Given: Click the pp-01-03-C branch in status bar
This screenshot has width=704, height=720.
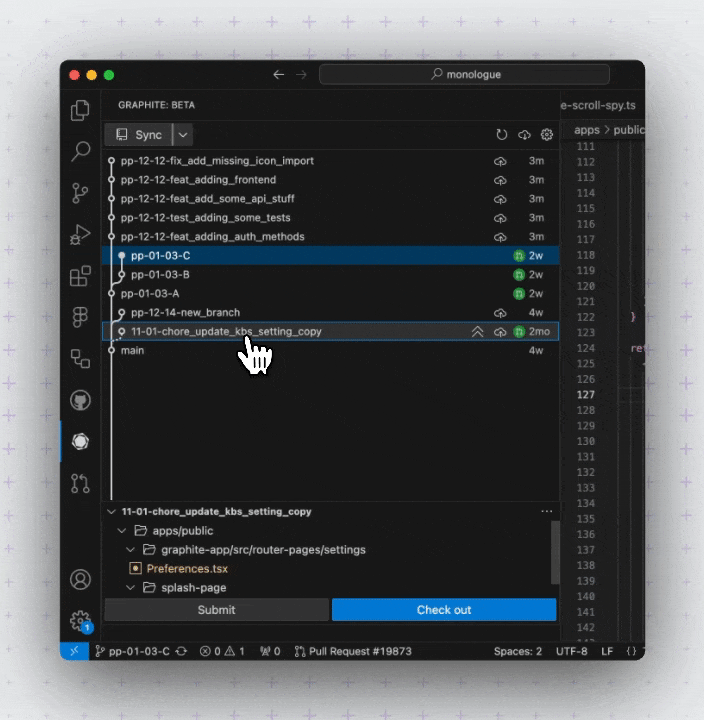Looking at the screenshot, I should [x=132, y=651].
